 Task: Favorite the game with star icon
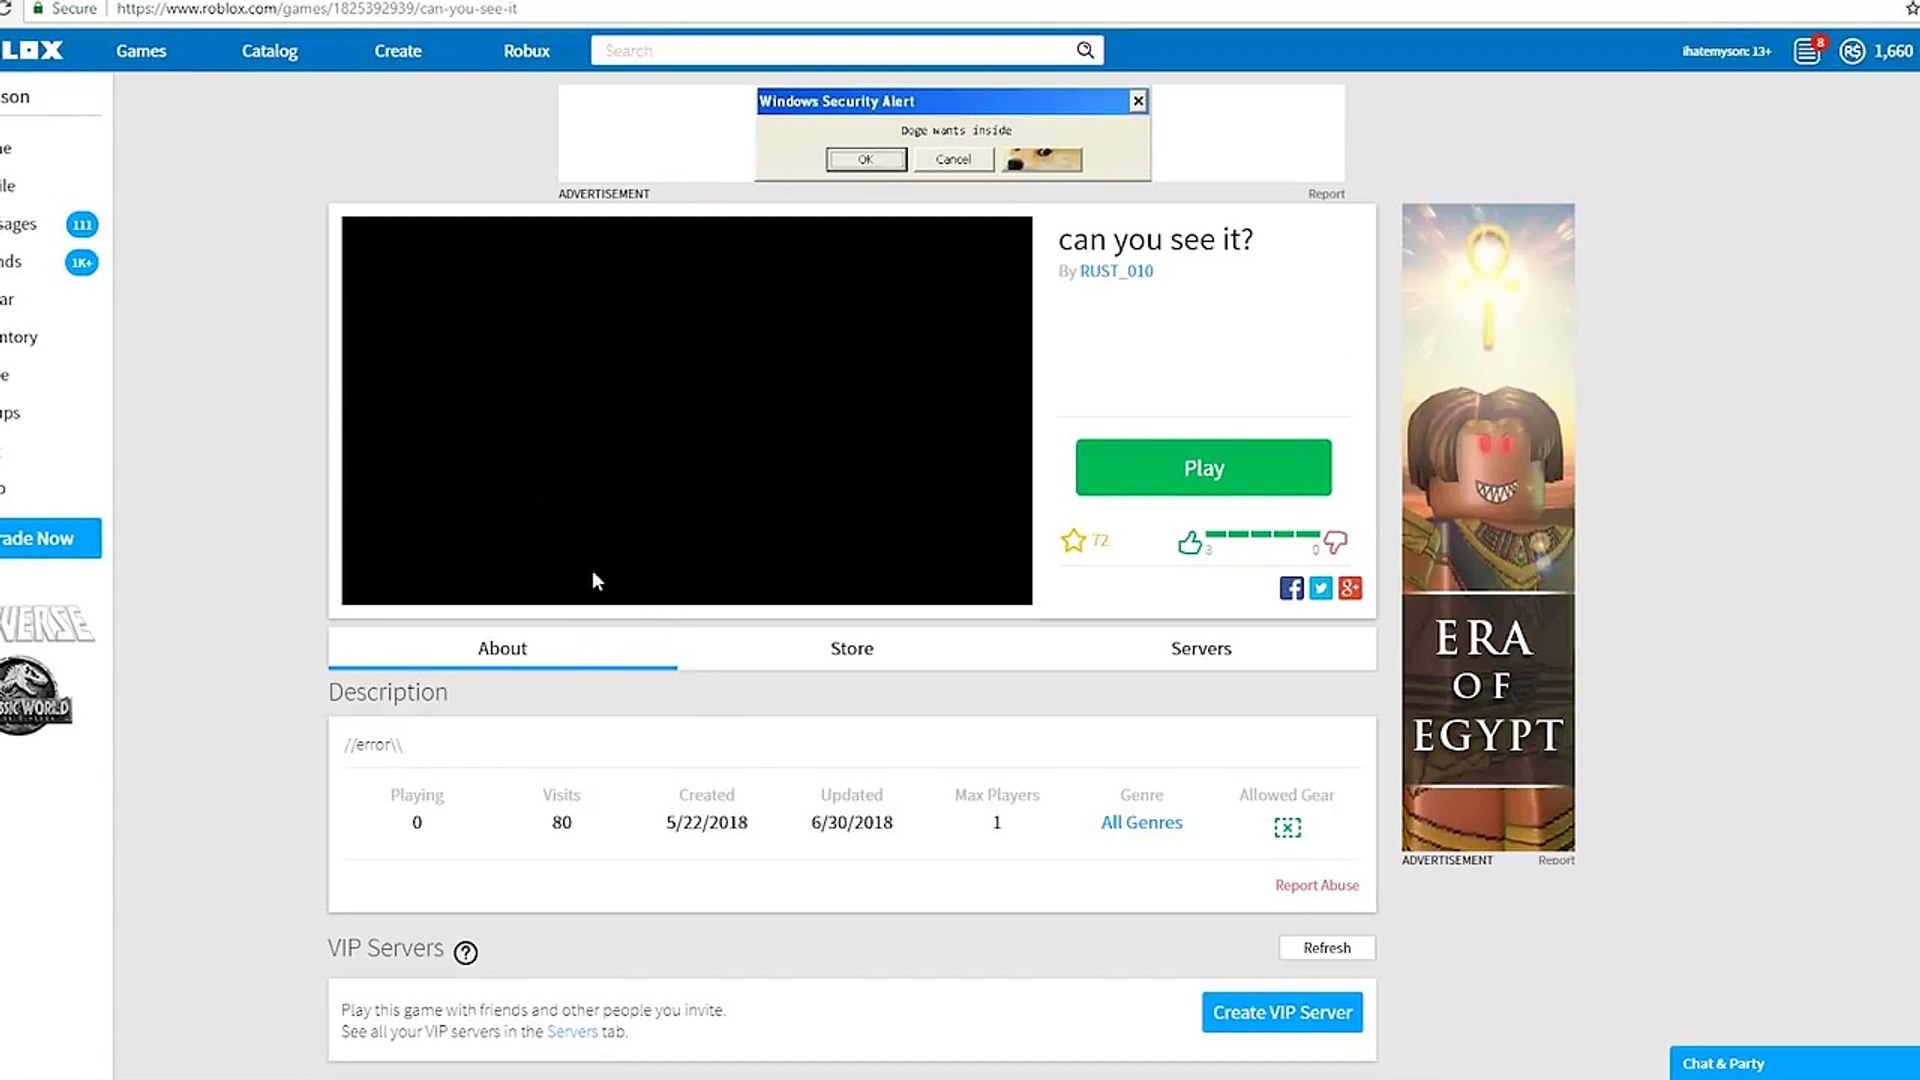coord(1073,541)
